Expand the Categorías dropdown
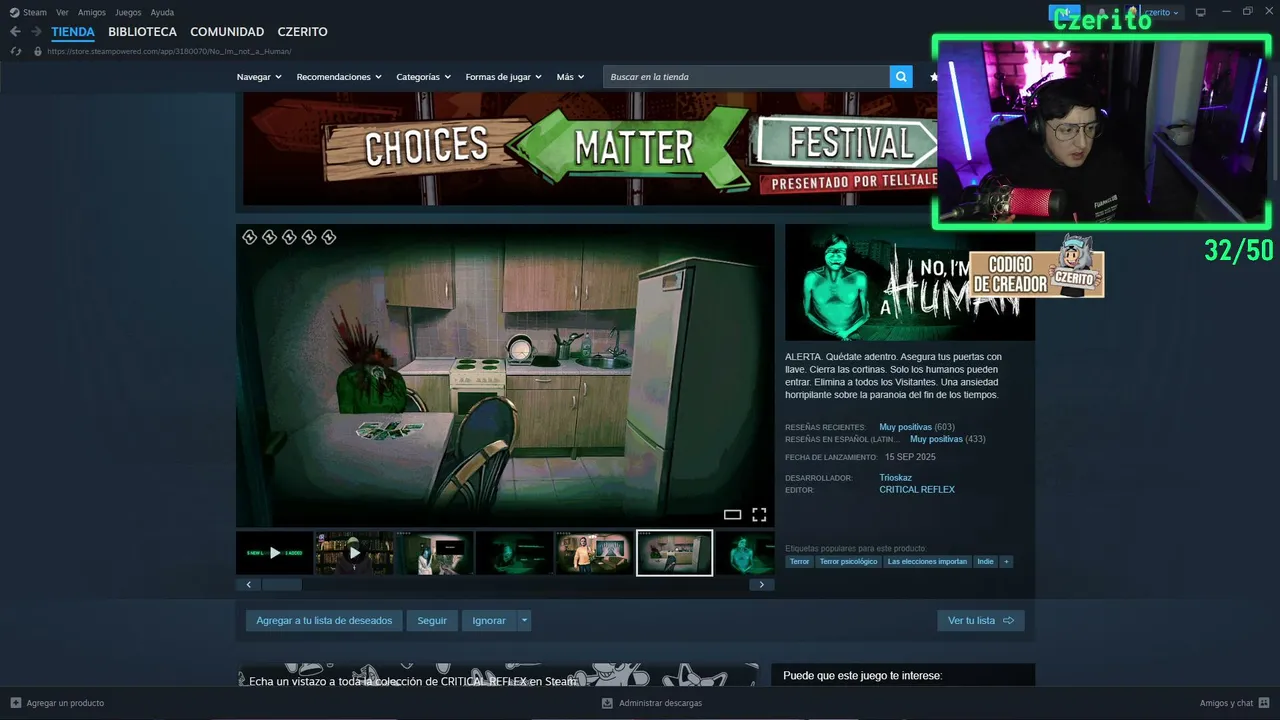The image size is (1280, 720). point(424,77)
